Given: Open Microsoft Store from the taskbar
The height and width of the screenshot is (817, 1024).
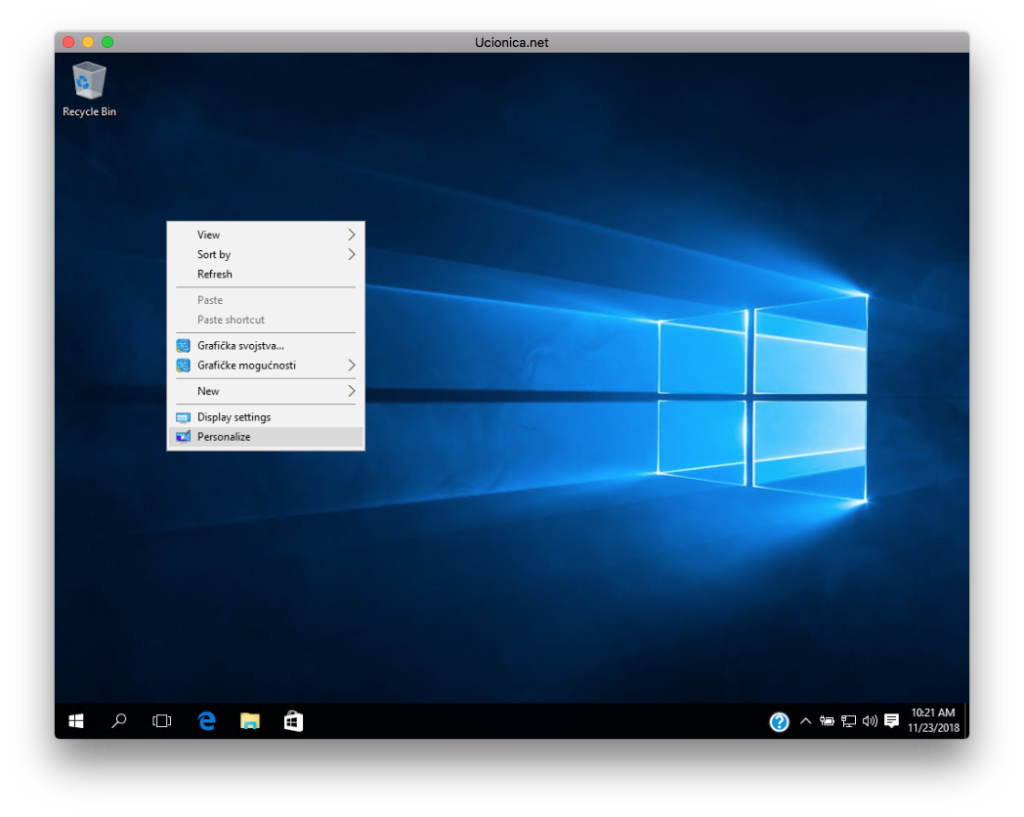Looking at the screenshot, I should [x=293, y=721].
